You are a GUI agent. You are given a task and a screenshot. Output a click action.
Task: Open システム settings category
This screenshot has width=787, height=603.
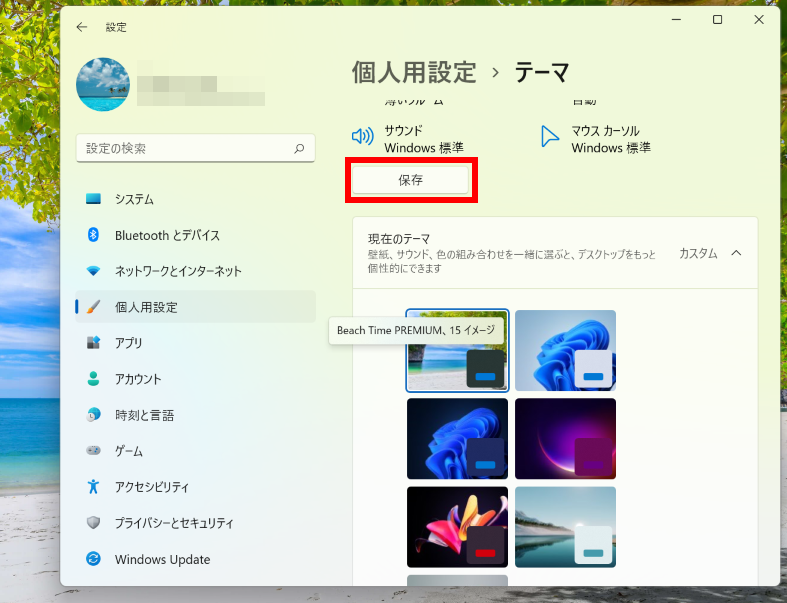coord(195,199)
